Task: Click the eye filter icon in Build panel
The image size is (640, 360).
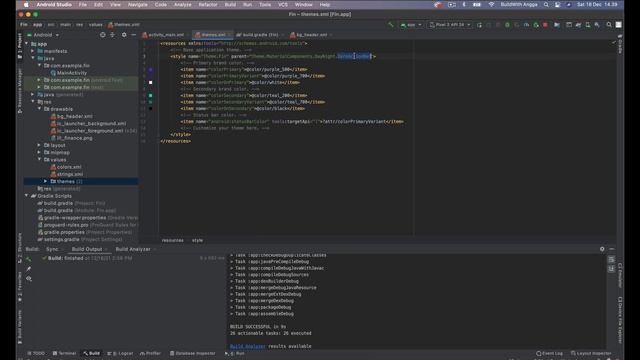Action: 29,279
